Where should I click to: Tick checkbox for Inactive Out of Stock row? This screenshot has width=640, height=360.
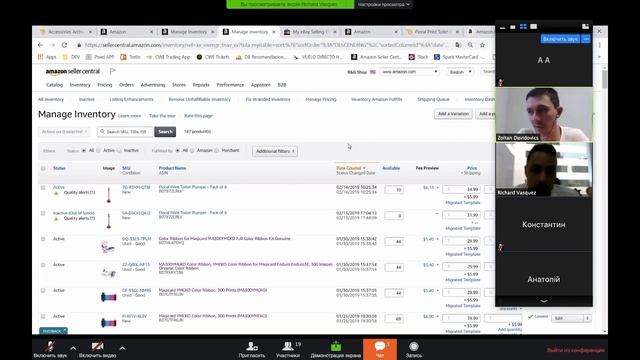tap(43, 213)
